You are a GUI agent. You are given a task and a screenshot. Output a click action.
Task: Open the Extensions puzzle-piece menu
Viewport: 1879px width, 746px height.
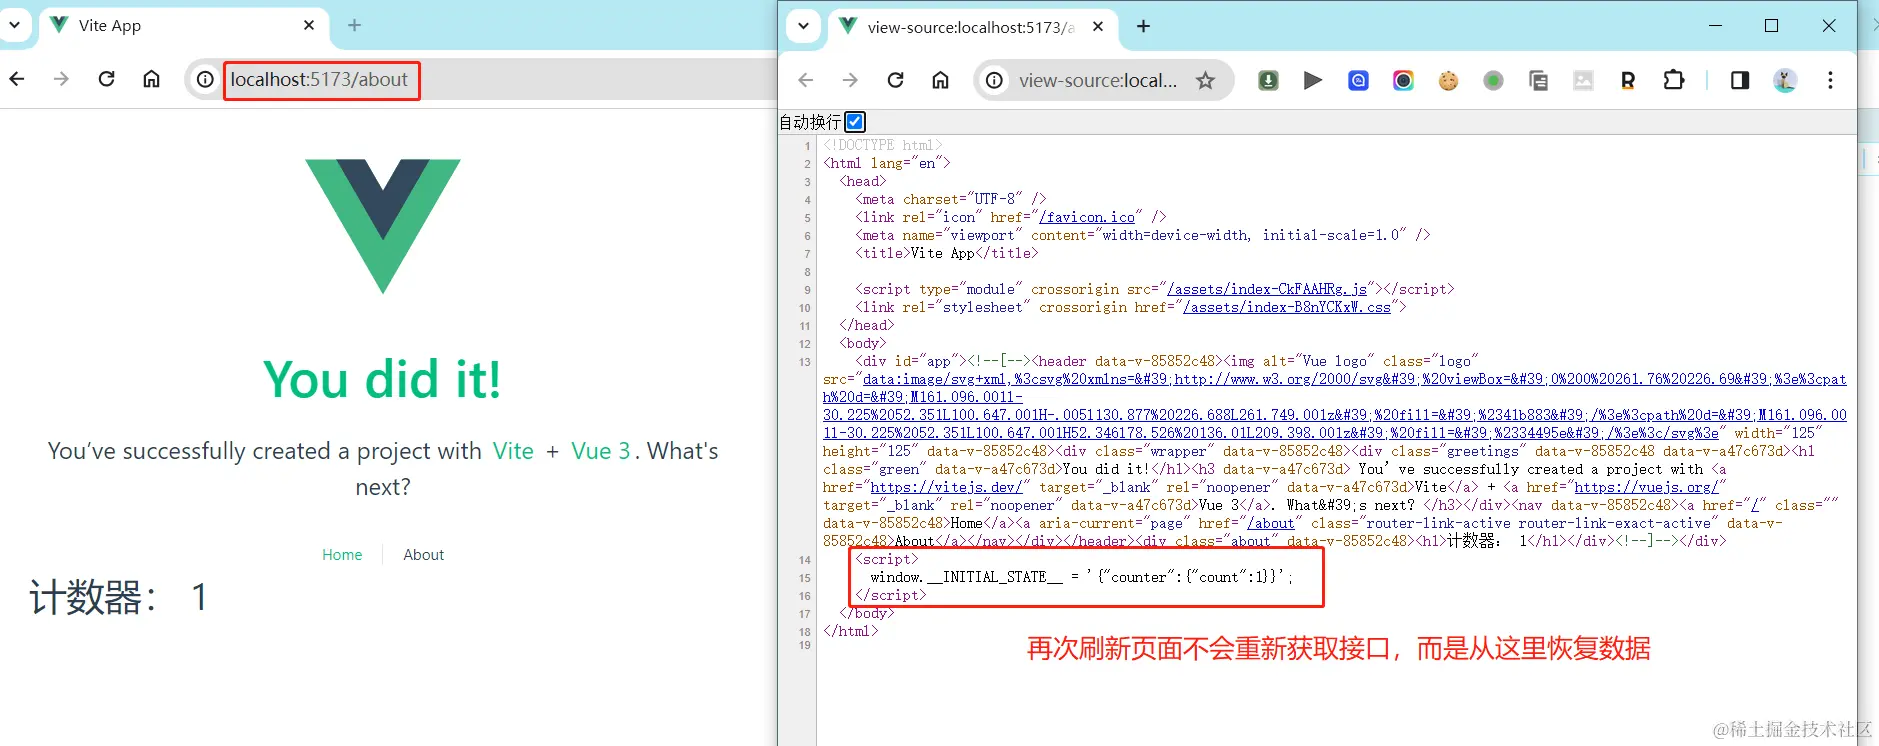point(1674,80)
